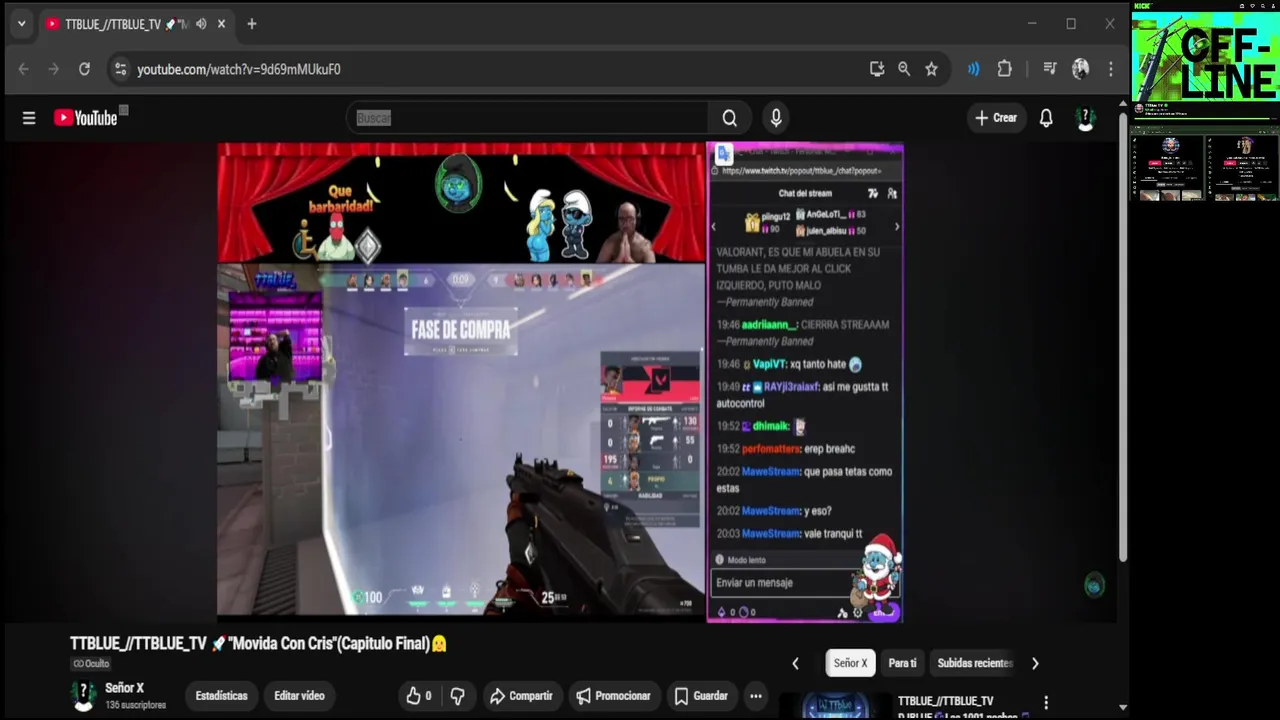The width and height of the screenshot is (1280, 720).
Task: Open the YouTube account avatar menu
Action: pos(1085,118)
